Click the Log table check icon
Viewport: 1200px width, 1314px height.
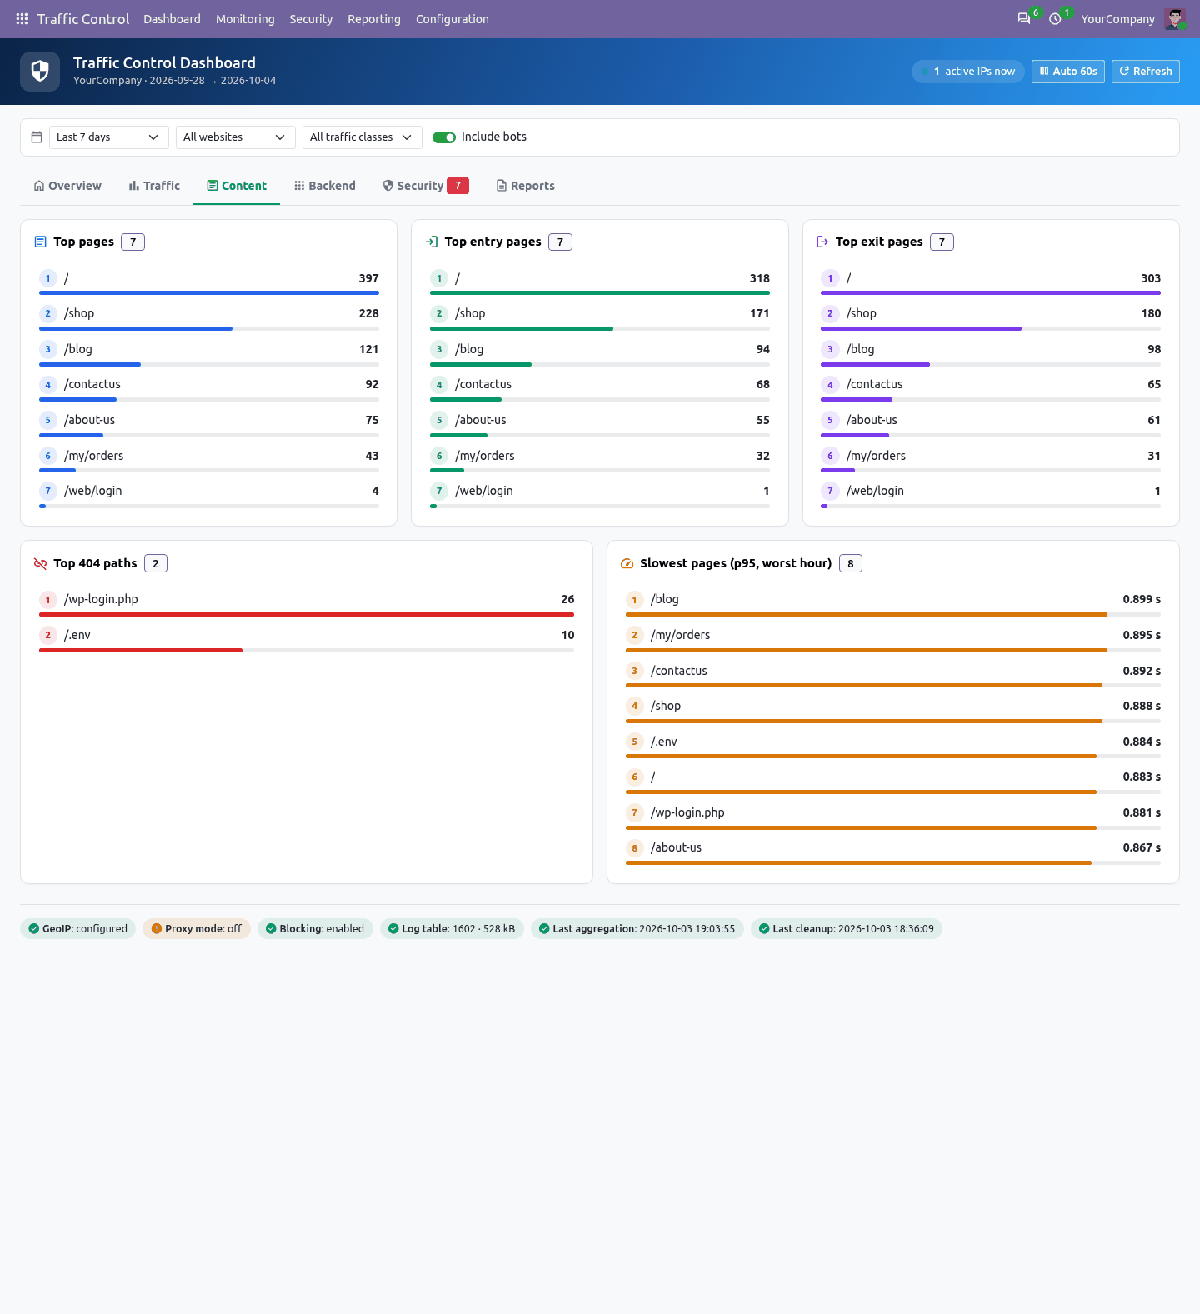[x=393, y=929]
